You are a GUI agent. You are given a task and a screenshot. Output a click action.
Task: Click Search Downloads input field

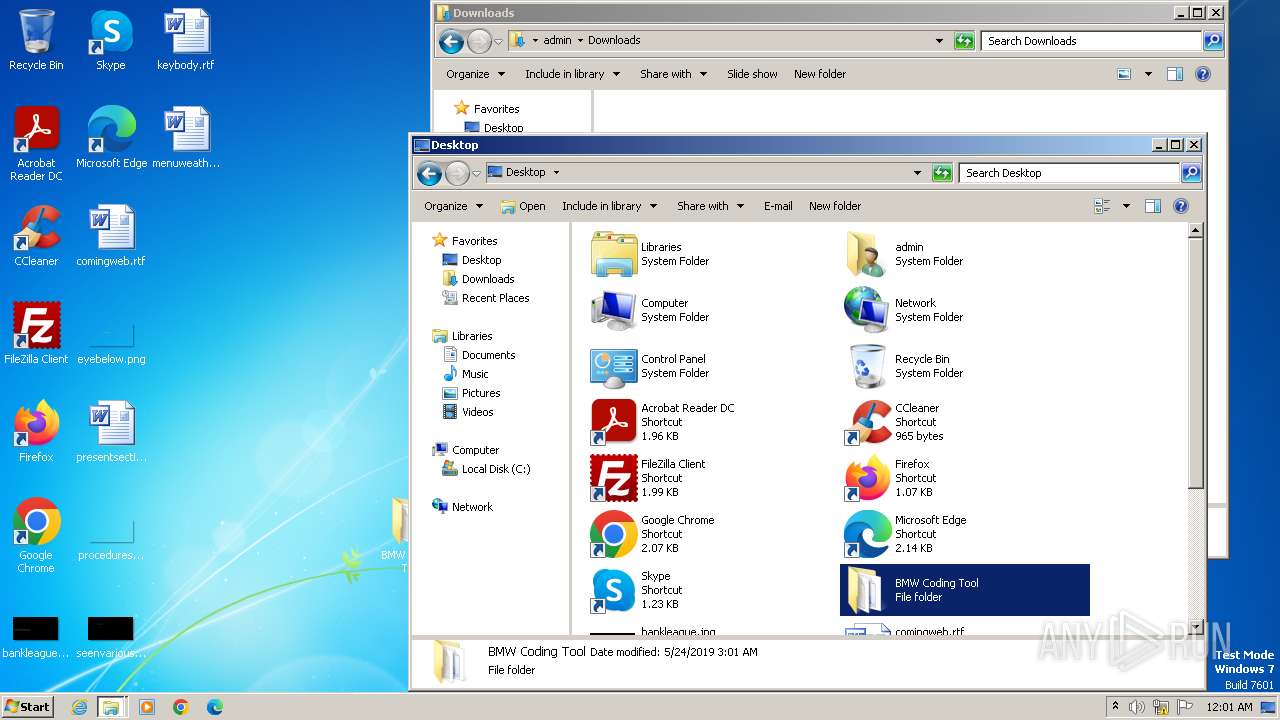point(1091,41)
